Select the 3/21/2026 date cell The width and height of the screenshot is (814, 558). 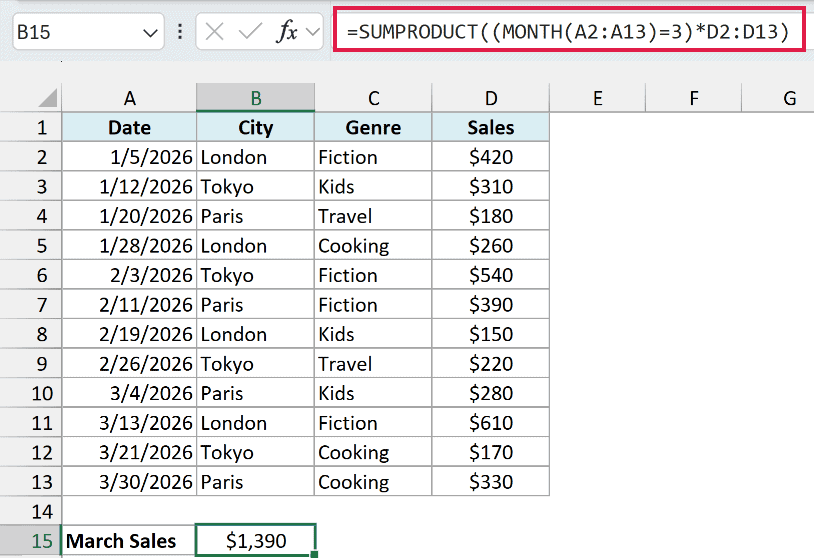129,452
